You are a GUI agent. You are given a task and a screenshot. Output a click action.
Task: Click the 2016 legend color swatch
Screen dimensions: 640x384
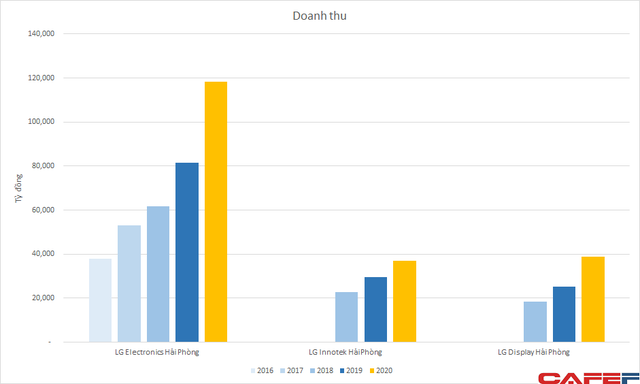253,371
